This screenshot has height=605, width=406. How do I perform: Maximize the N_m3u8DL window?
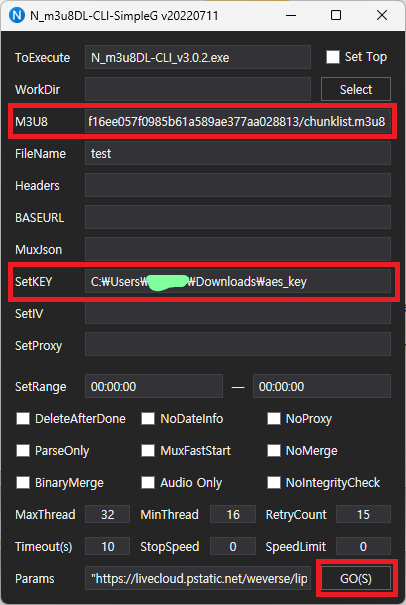336,15
